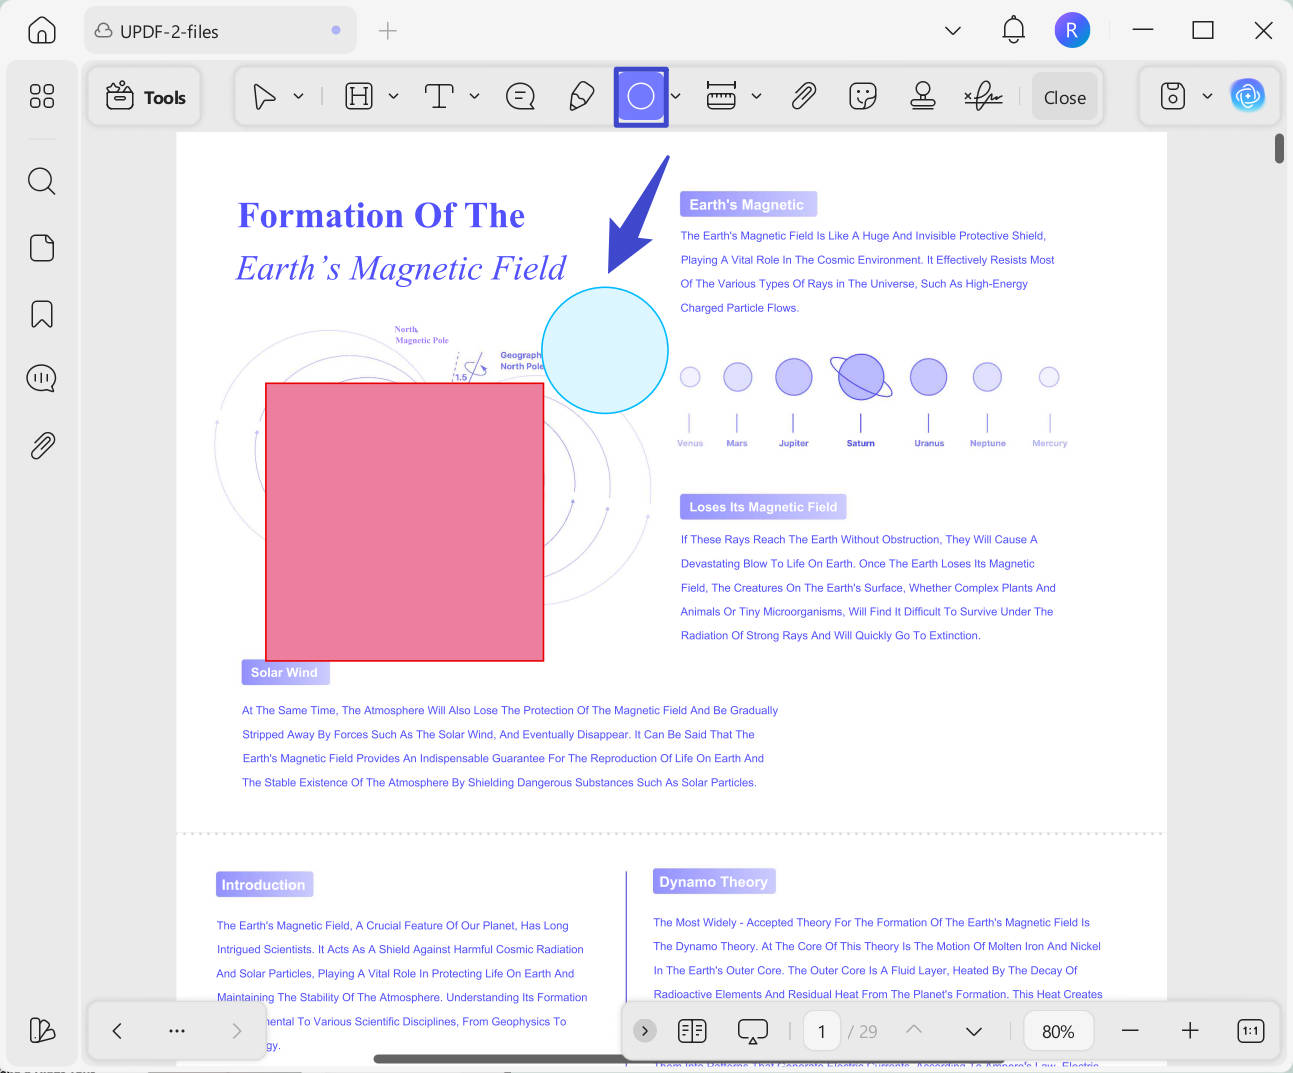Expand the shape tool dropdown arrow
Screen dimensions: 1293x1073
676,96
